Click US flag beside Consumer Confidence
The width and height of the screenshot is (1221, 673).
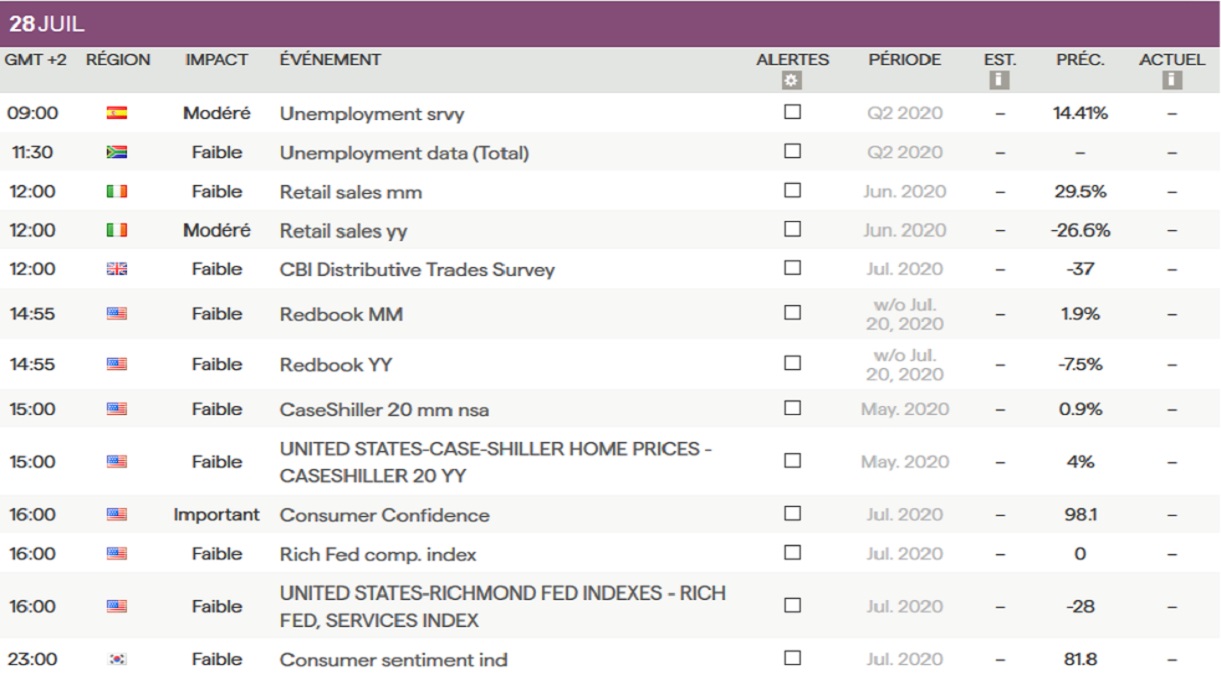[x=117, y=515]
